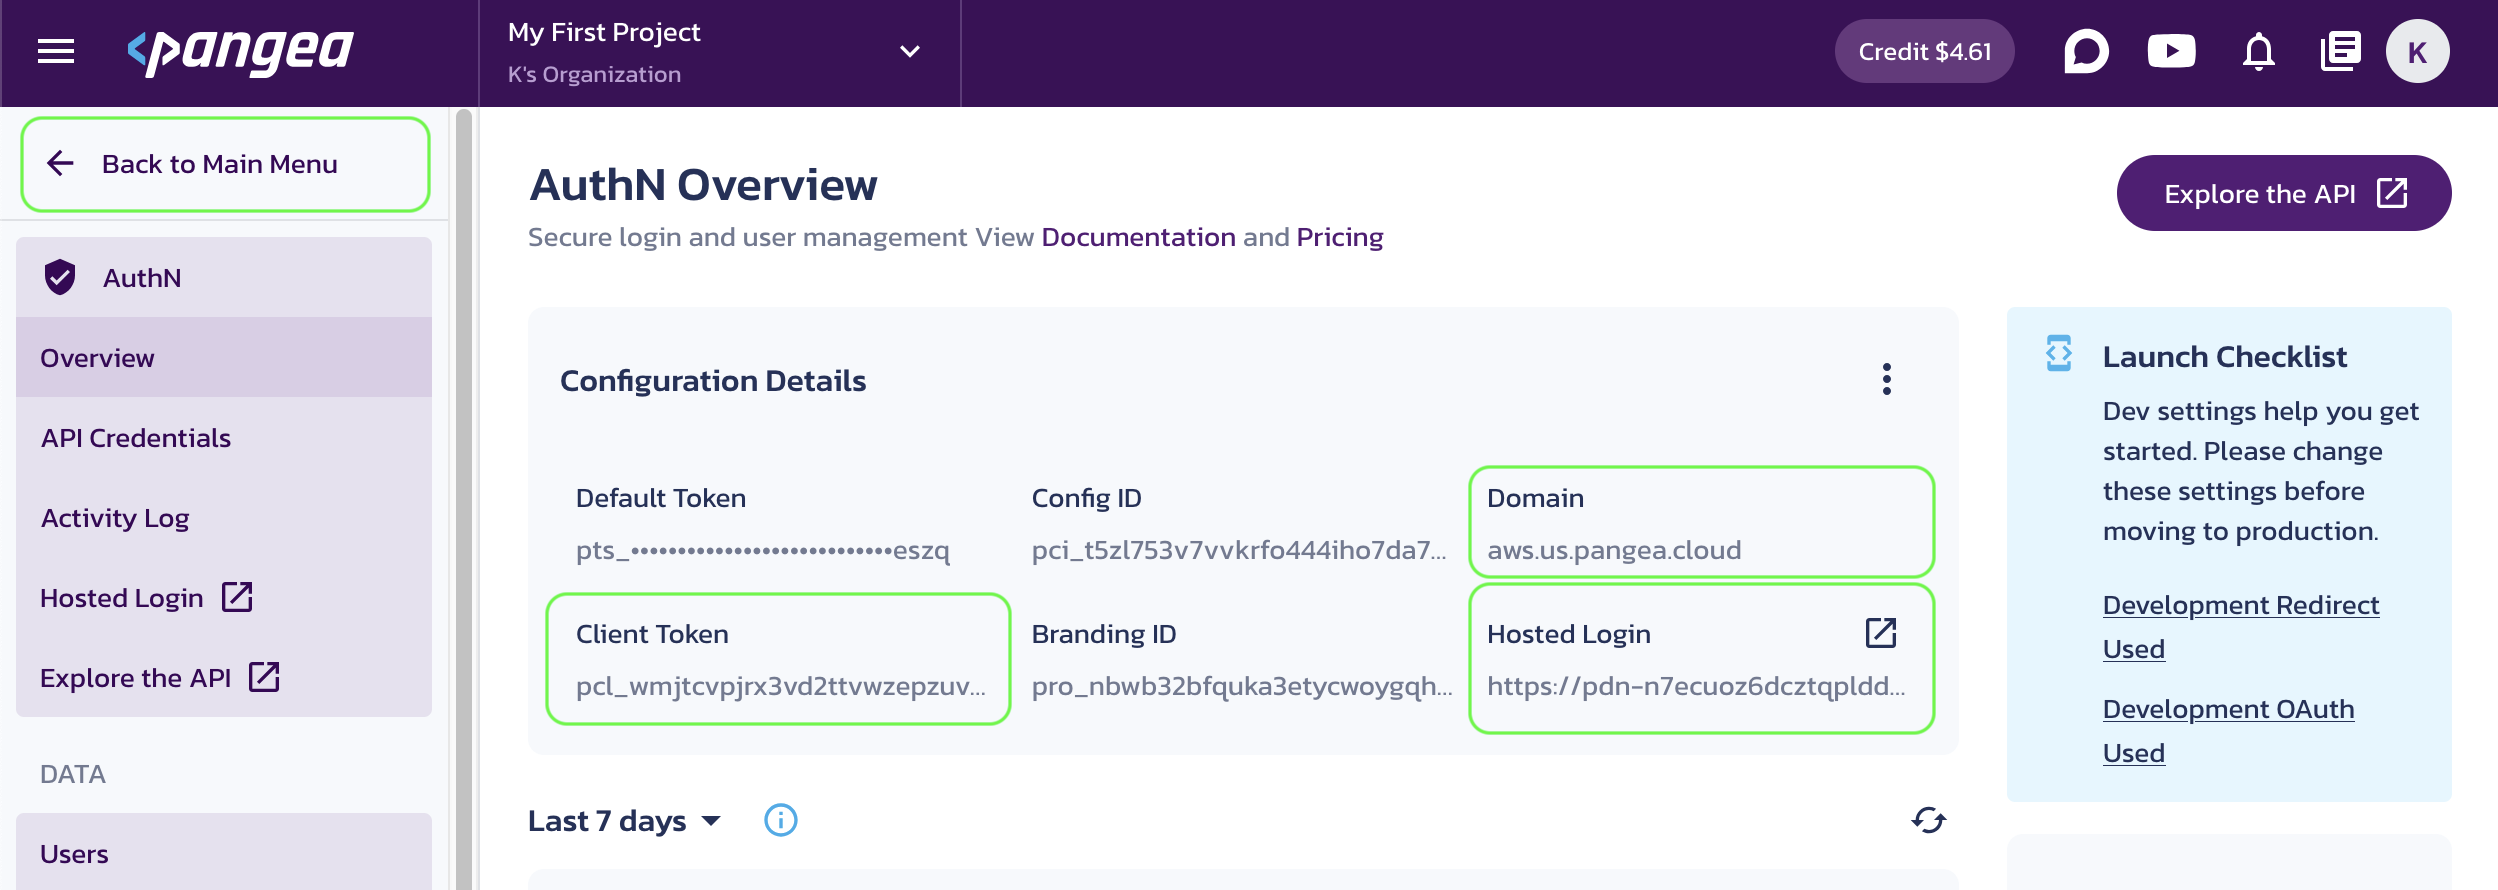The height and width of the screenshot is (890, 2498).
Task: Click the Launch Checklist heading
Action: click(x=2224, y=357)
